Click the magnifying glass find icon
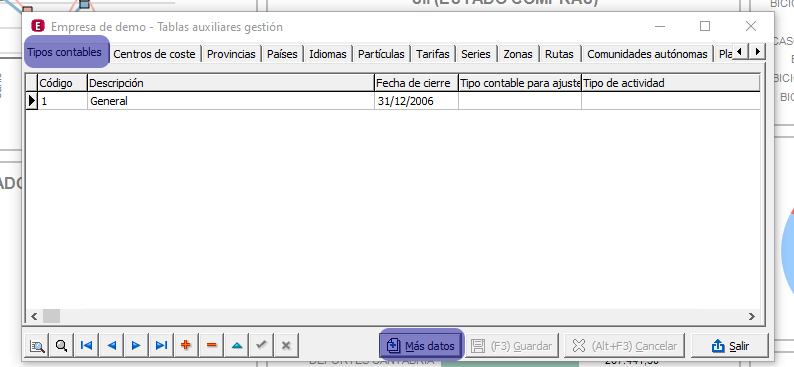This screenshot has width=794, height=367. pos(62,346)
